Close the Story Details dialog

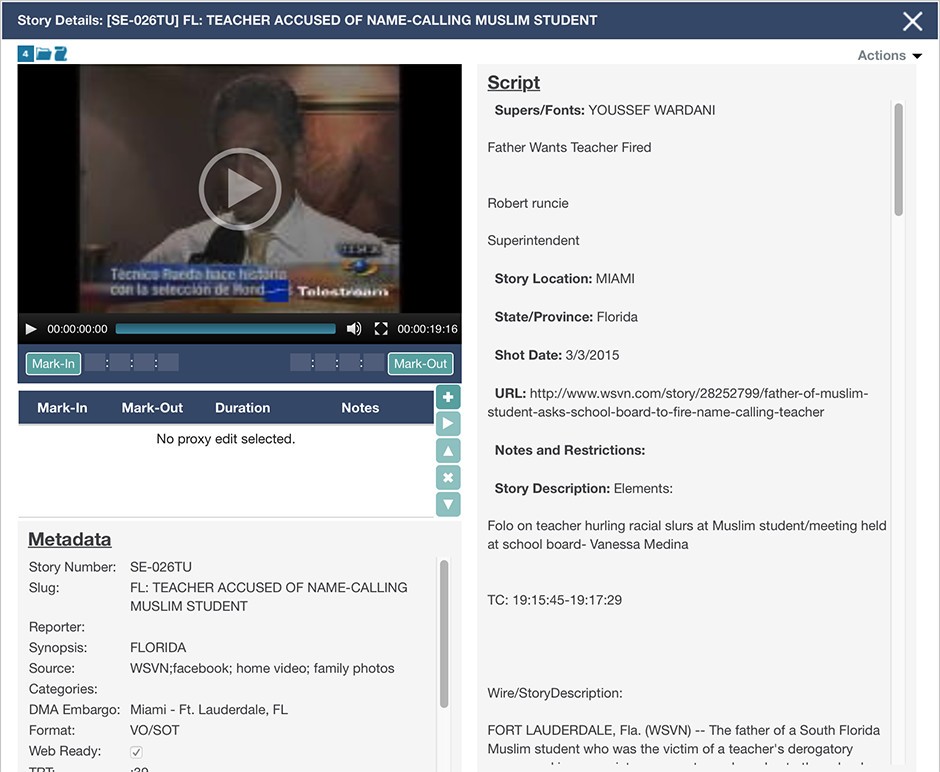(912, 21)
